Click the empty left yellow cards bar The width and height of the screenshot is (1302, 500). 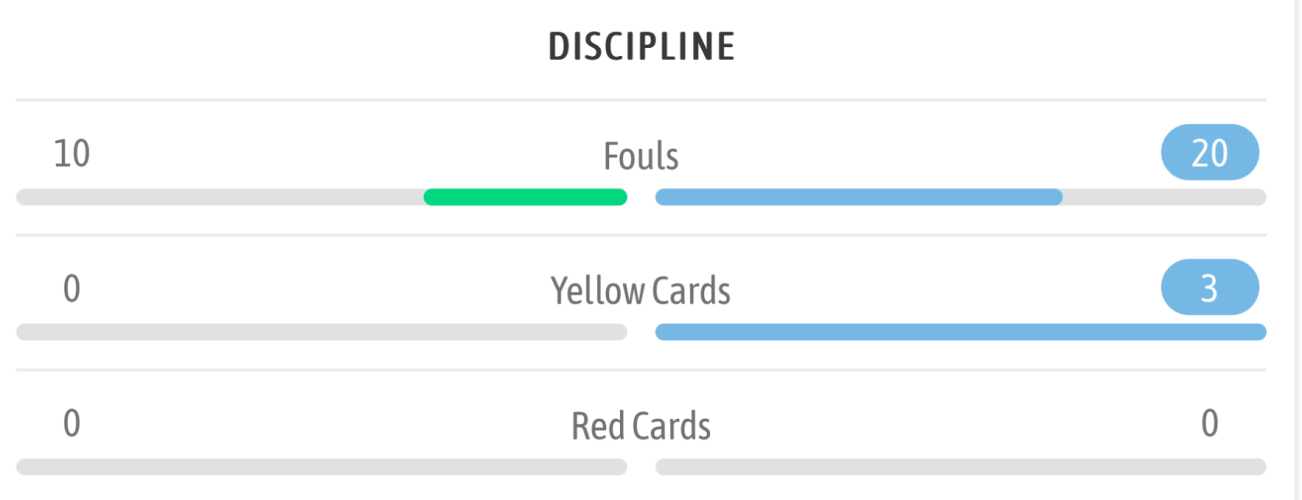click(321, 332)
